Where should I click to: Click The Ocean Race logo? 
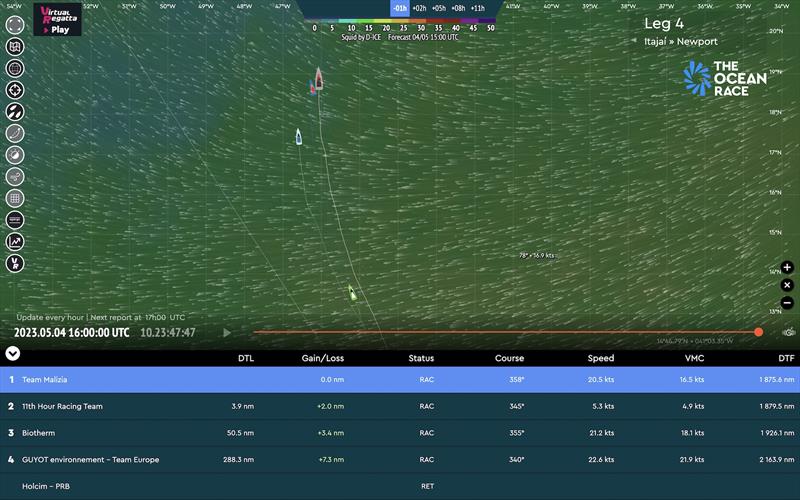point(725,79)
